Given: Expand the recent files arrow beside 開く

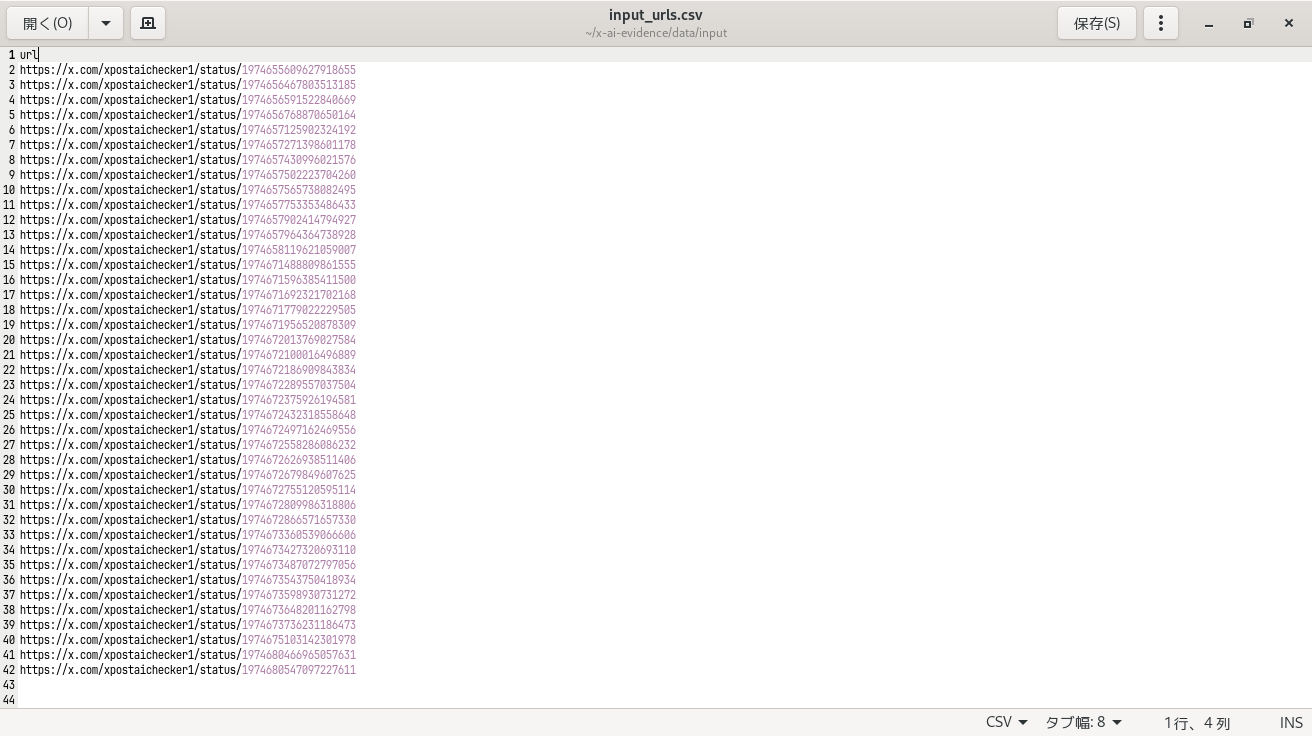Looking at the screenshot, I should pos(105,23).
